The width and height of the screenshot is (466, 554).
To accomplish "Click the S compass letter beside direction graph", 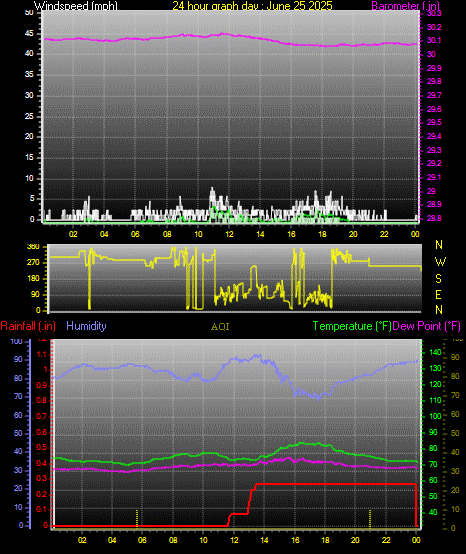I will 438,279.
